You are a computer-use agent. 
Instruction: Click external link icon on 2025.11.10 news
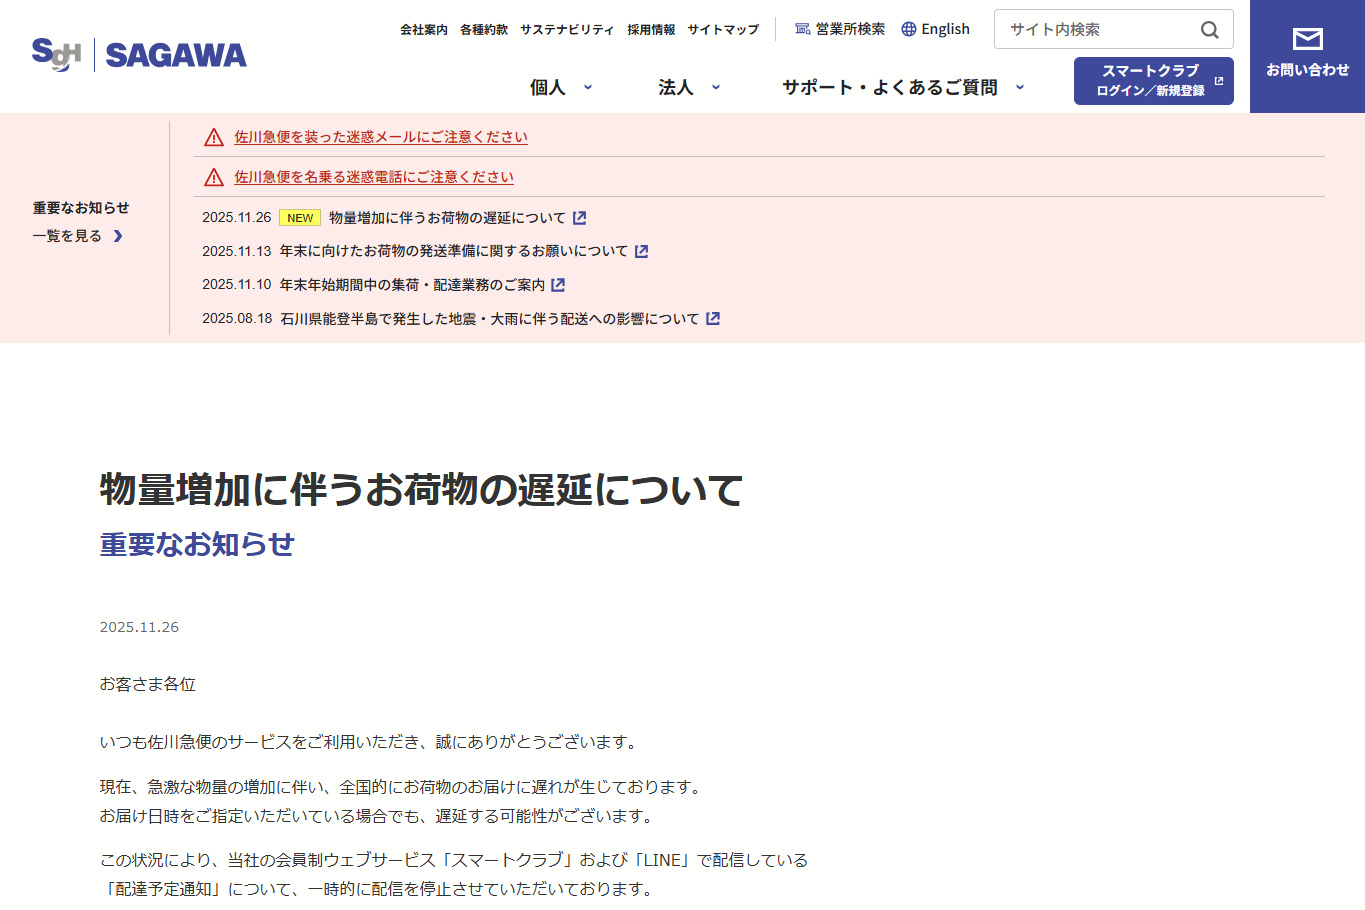[x=558, y=285]
